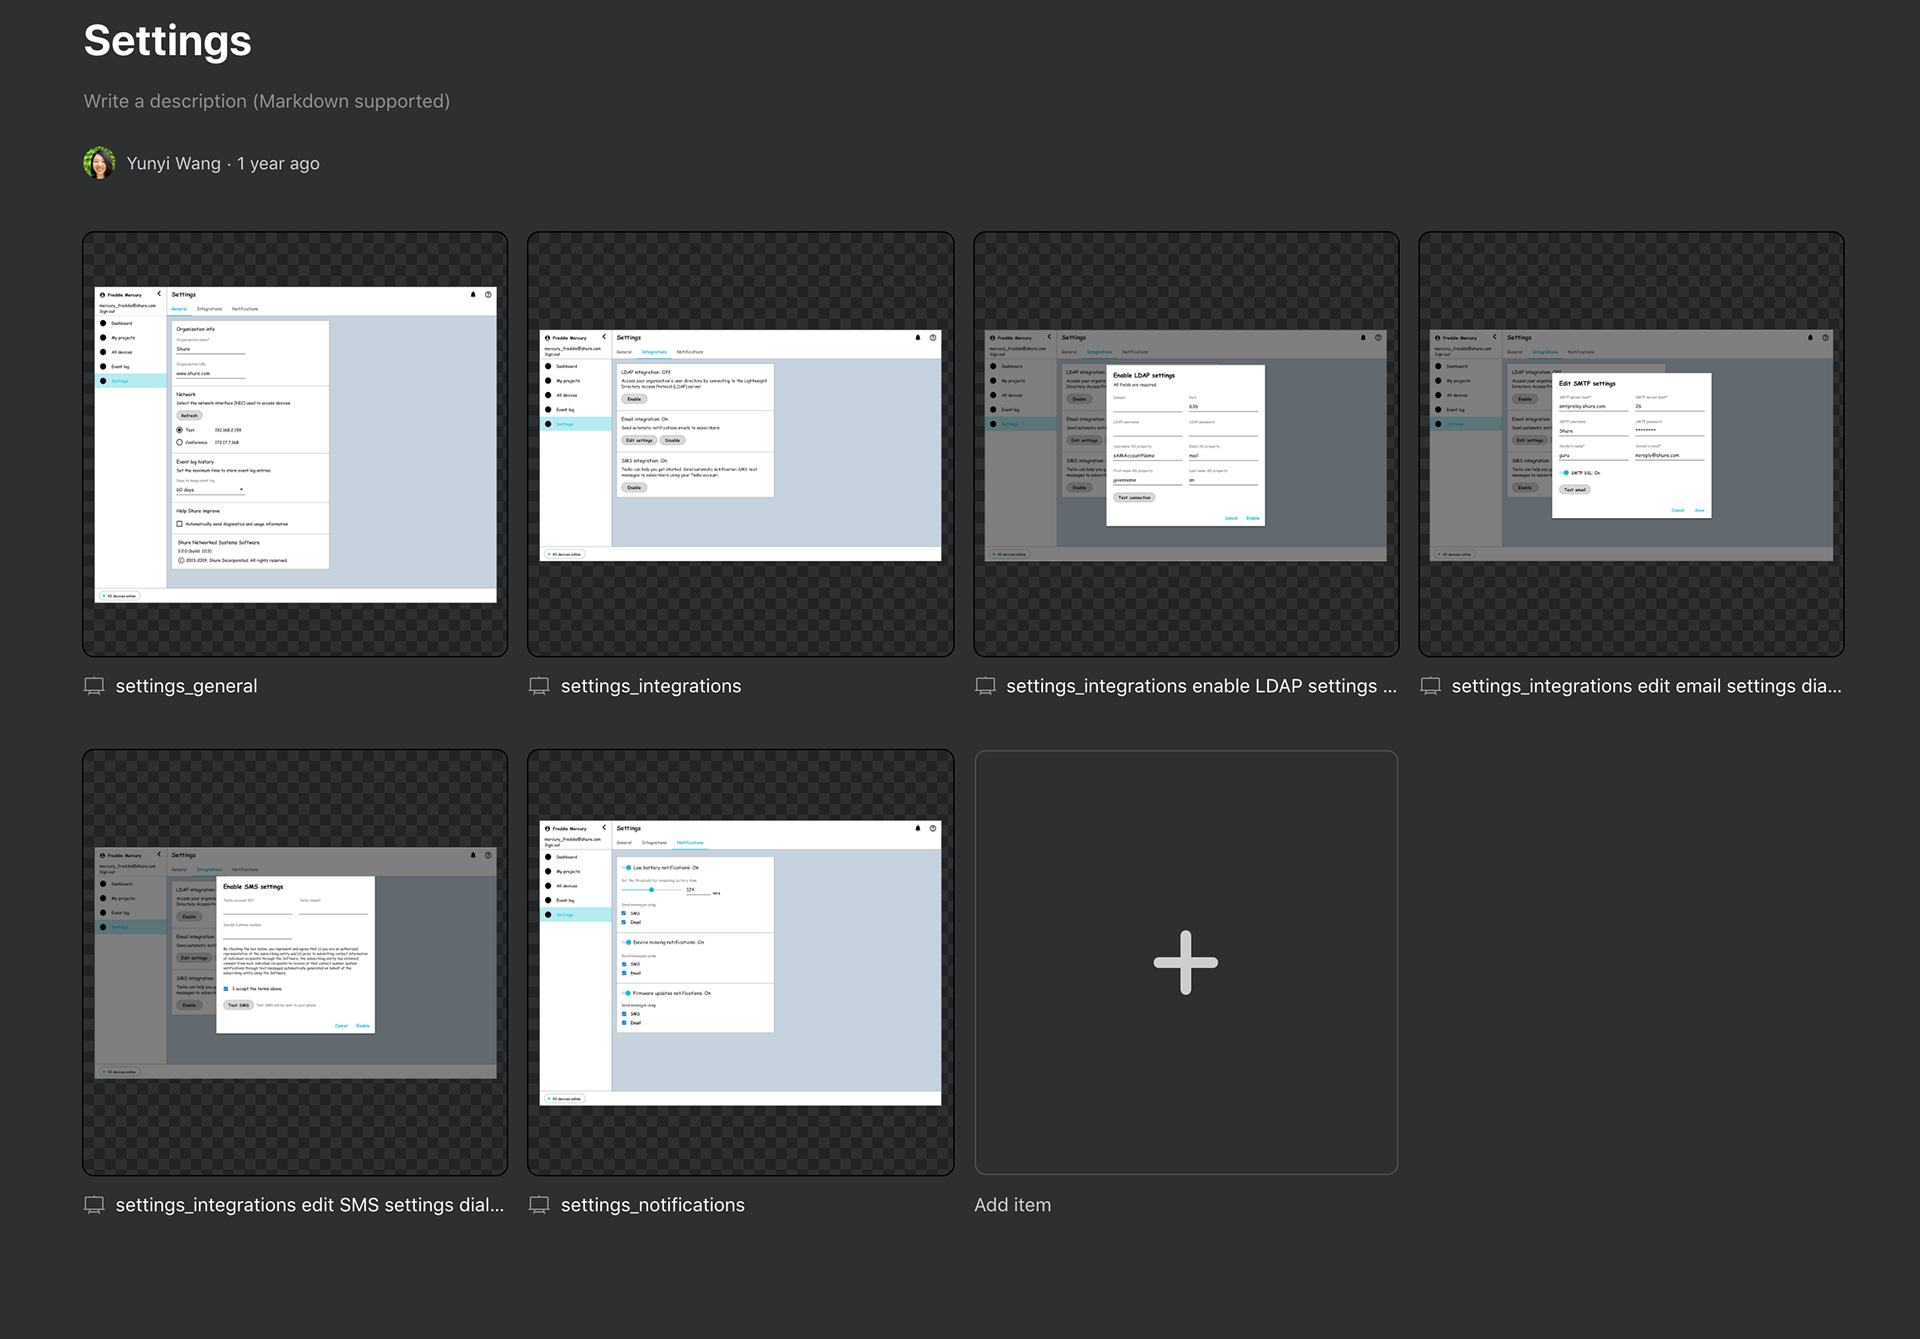Click the screen icon beside edit email settings

[1431, 686]
